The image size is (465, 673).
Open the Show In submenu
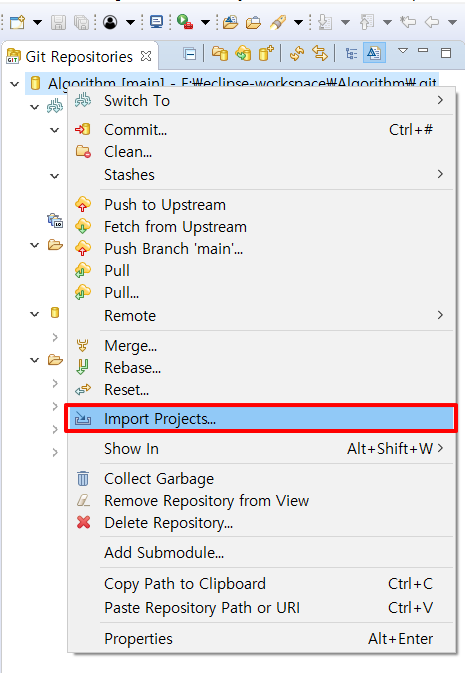tap(261, 449)
